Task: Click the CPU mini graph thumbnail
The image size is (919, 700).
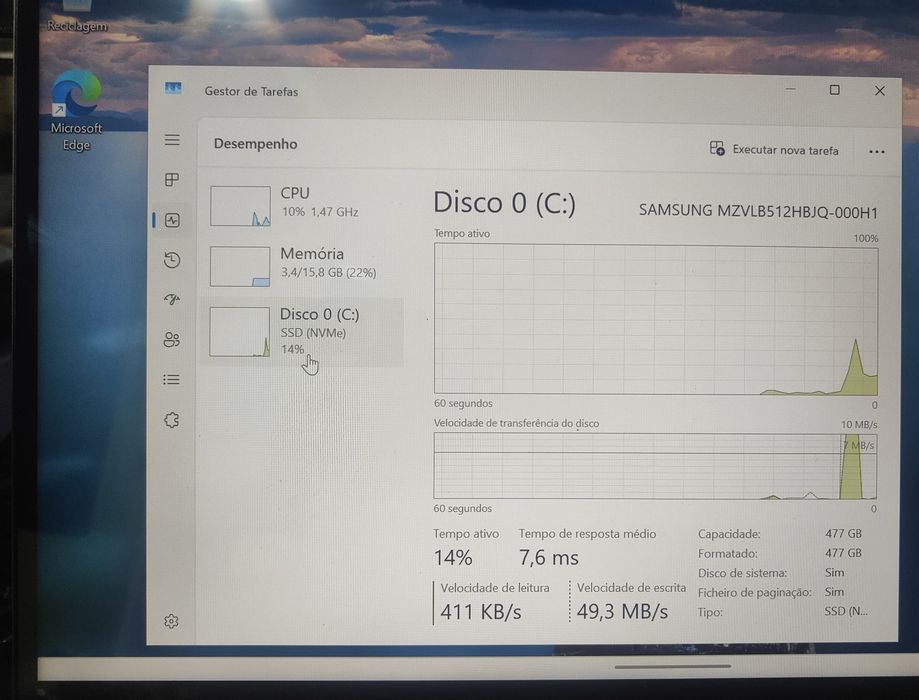Action: coord(240,206)
